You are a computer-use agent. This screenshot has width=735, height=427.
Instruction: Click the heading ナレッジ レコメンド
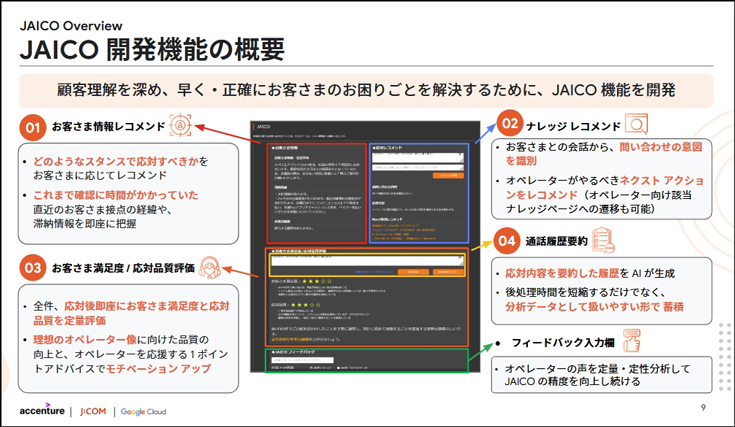pyautogui.click(x=573, y=126)
